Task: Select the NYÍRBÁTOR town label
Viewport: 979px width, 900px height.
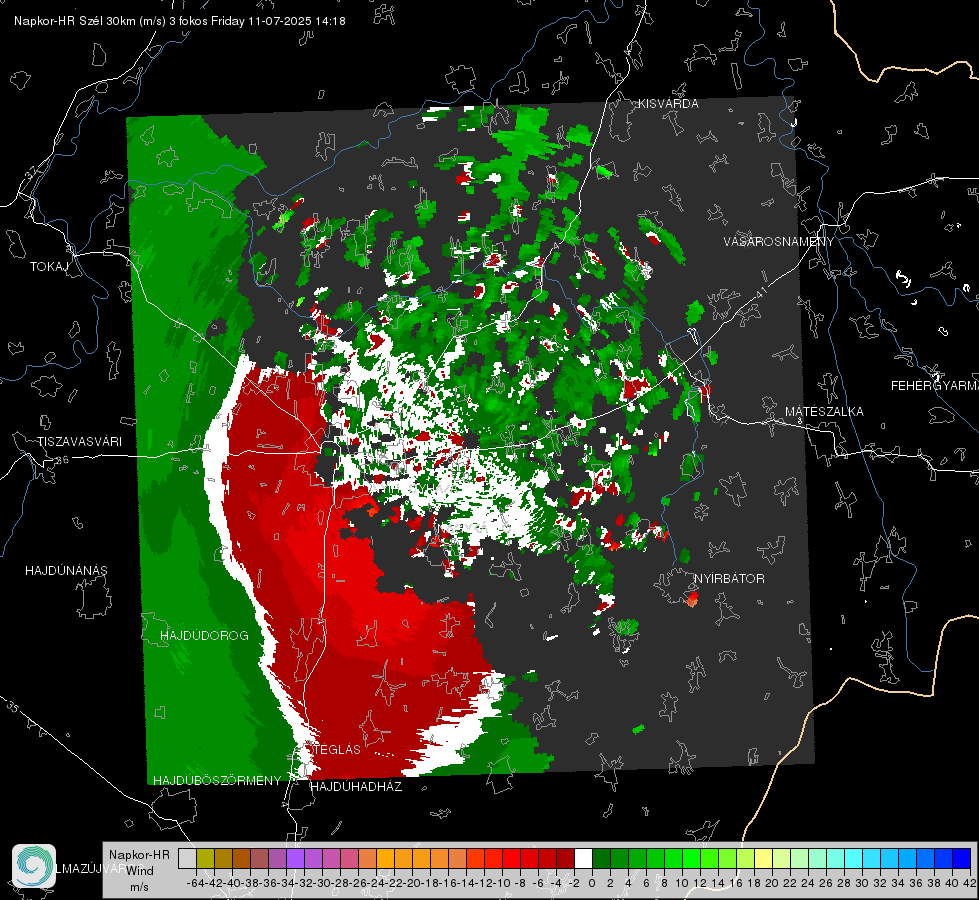Action: (729, 578)
